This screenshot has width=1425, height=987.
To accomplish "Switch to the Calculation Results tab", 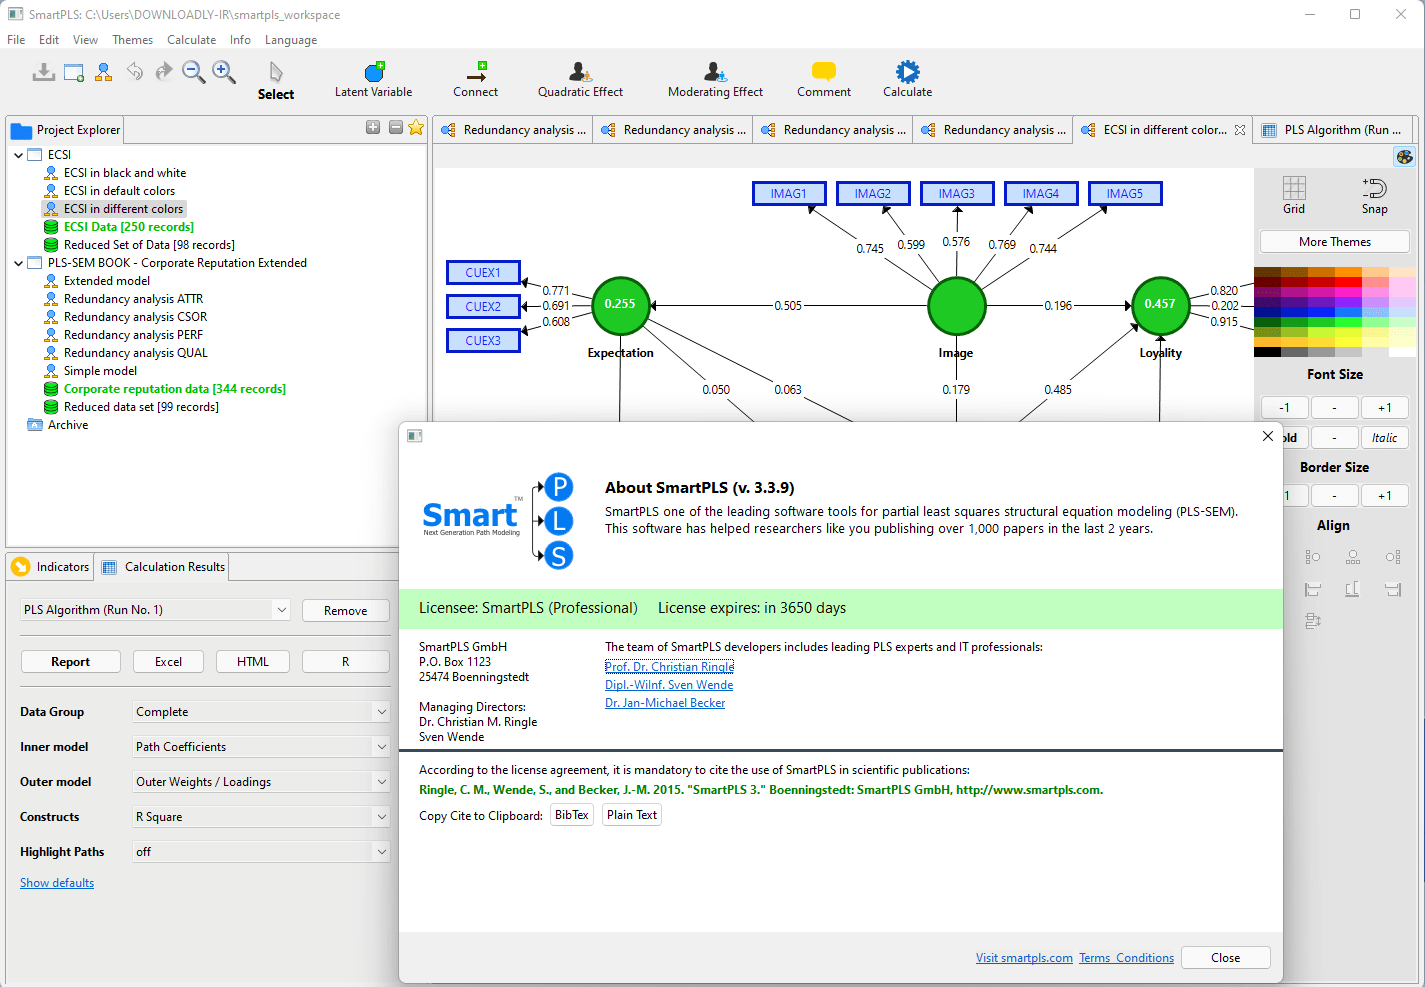I will coord(163,567).
